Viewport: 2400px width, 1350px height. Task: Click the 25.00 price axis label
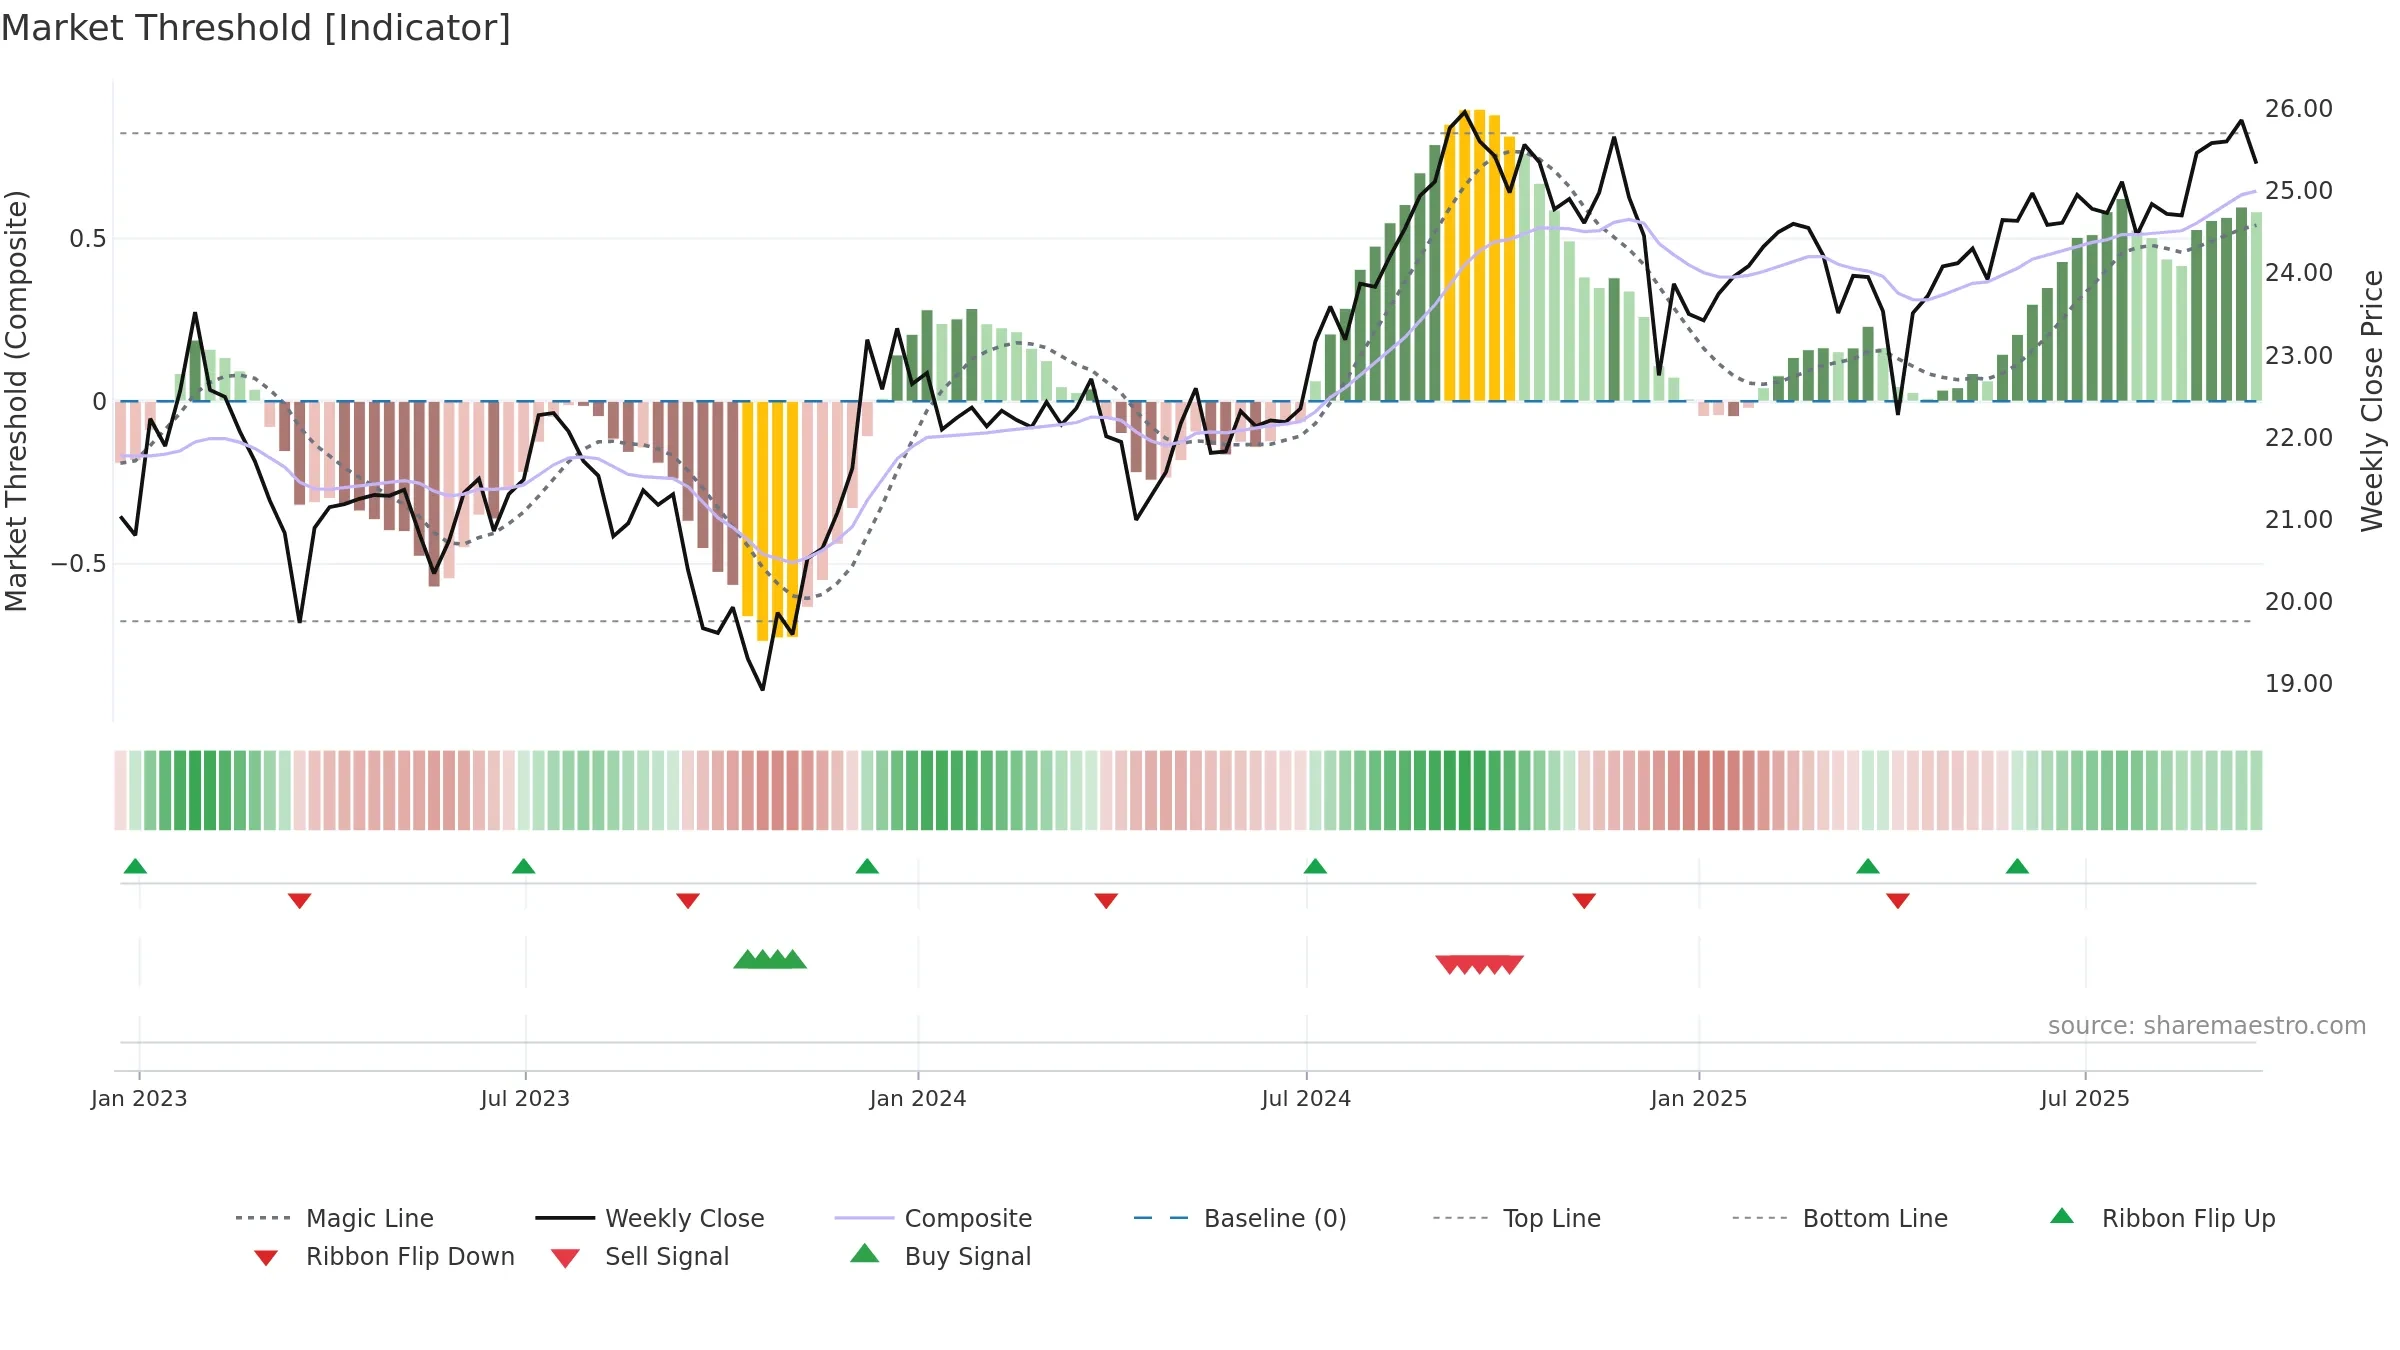point(2299,190)
